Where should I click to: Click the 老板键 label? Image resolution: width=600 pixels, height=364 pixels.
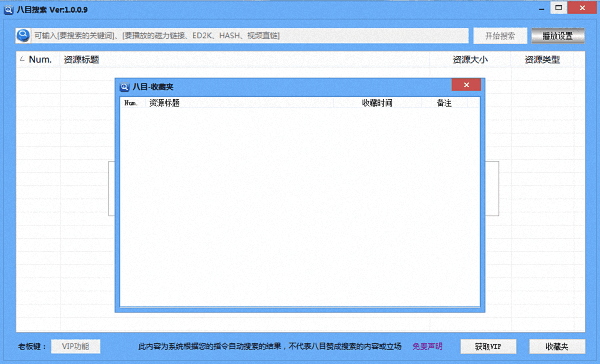[32, 347]
